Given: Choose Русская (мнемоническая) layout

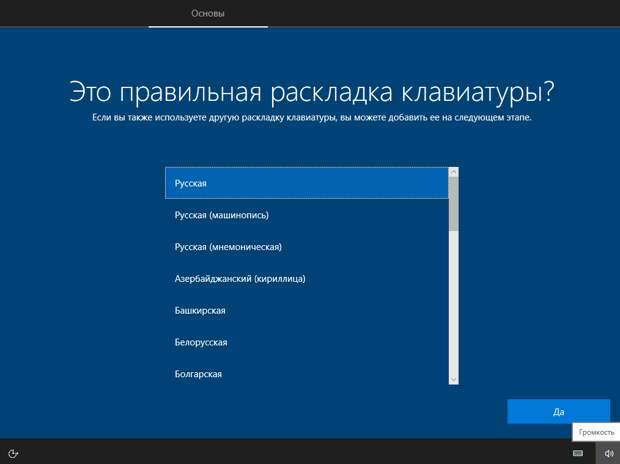Looking at the screenshot, I should click(307, 247).
